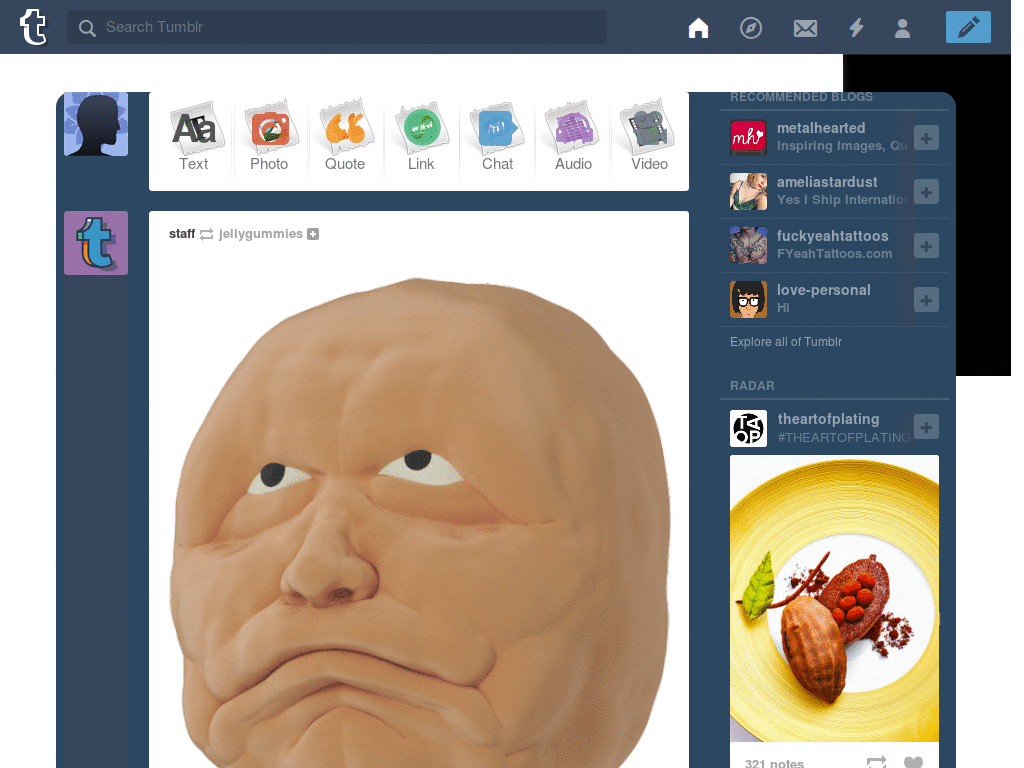The height and width of the screenshot is (768, 1024).
Task: Create a new Quote post
Action: coord(345,137)
